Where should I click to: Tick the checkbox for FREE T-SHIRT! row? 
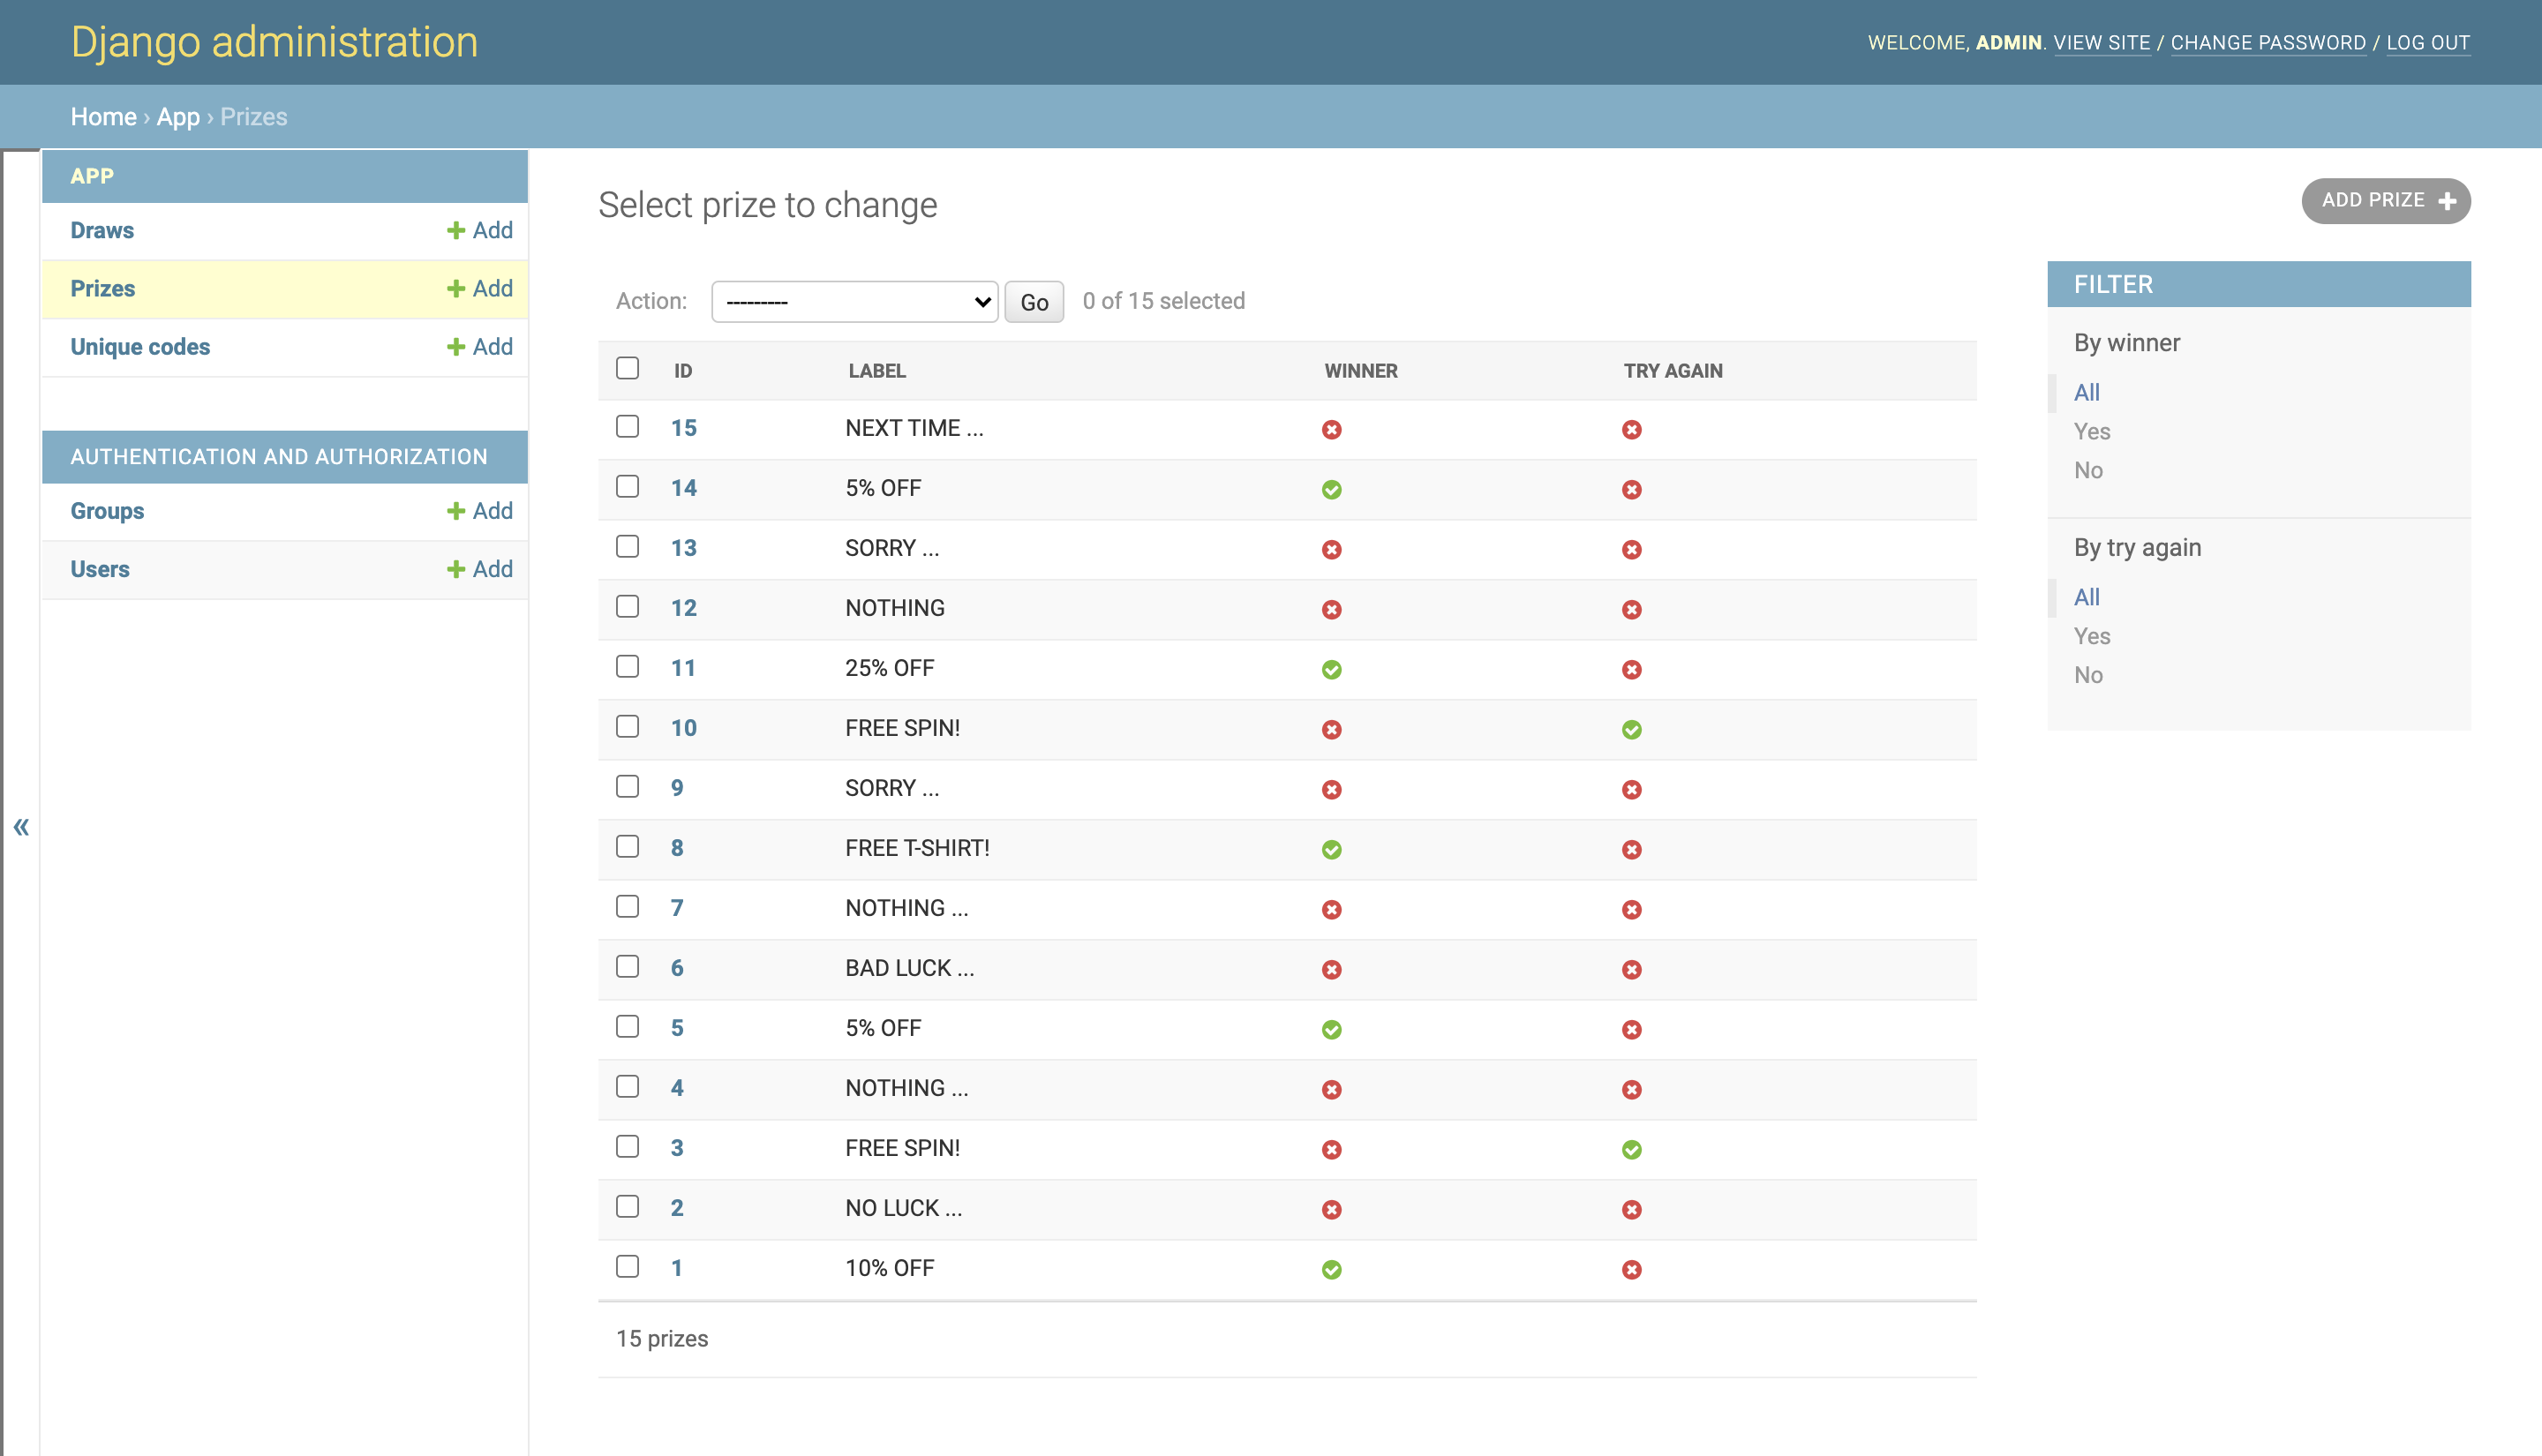pyautogui.click(x=627, y=847)
